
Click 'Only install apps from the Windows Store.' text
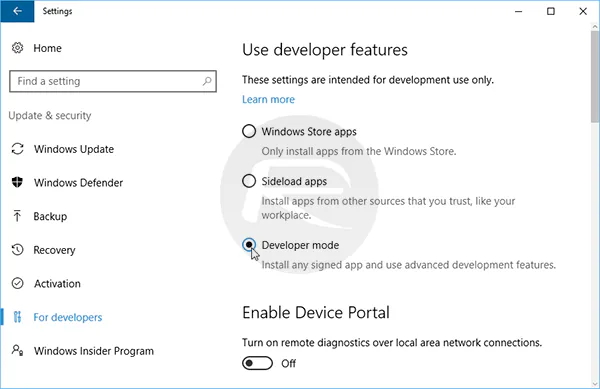pyautogui.click(x=359, y=151)
